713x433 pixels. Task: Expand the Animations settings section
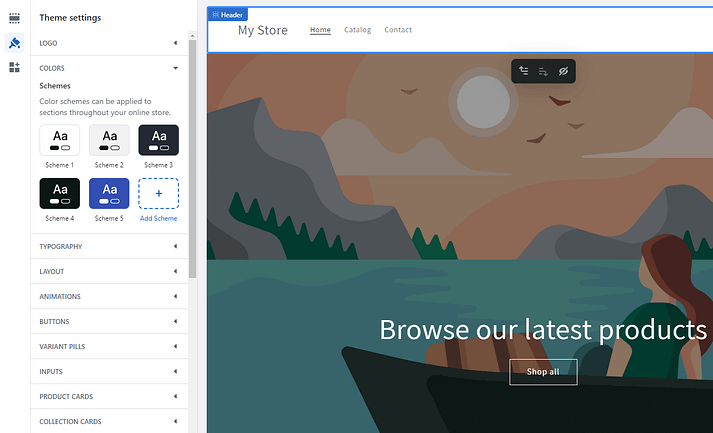tap(108, 296)
